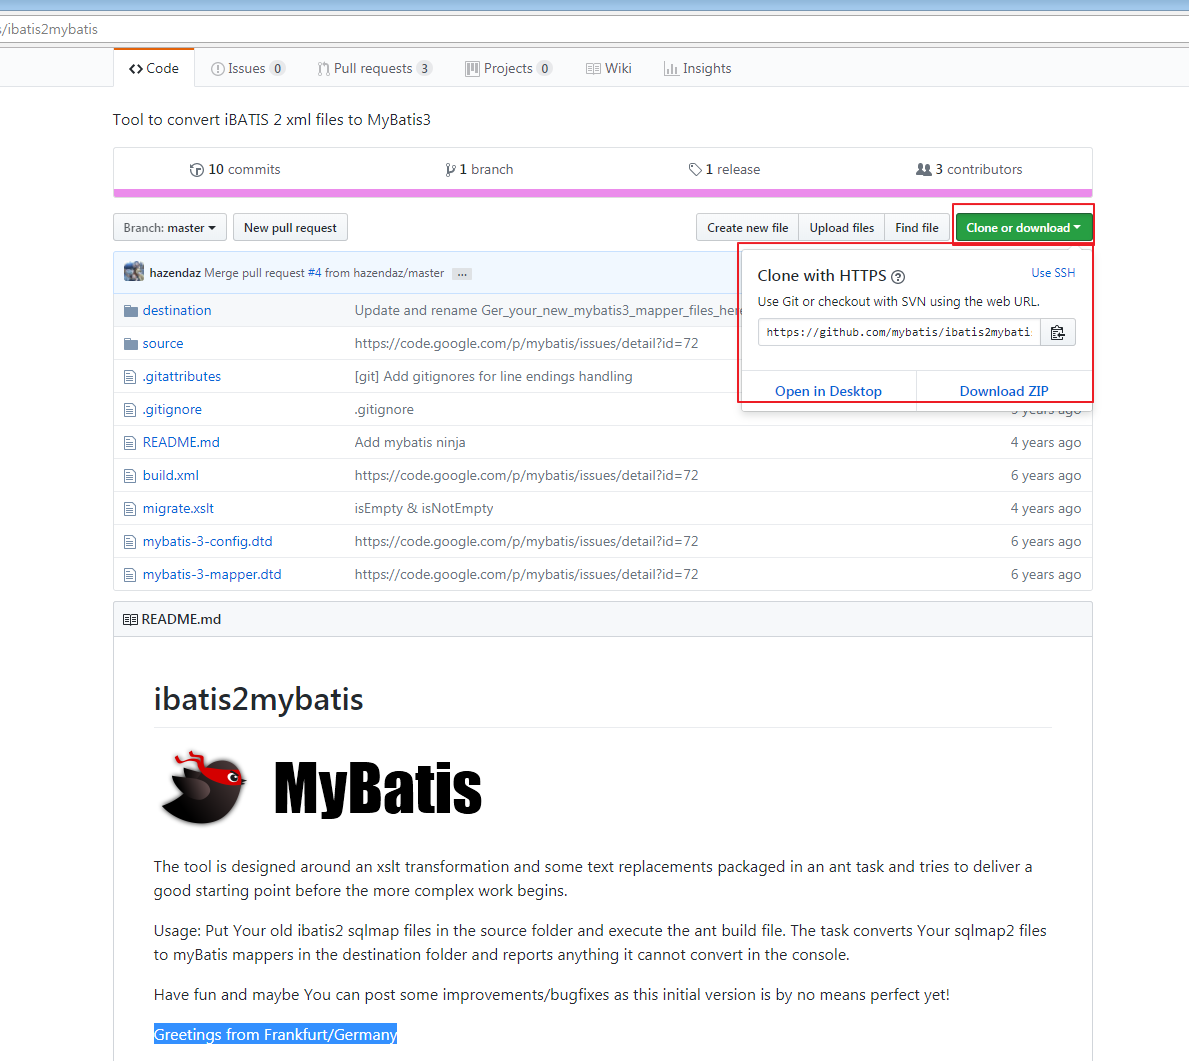
Task: Click the release tag icon
Action: pyautogui.click(x=695, y=169)
